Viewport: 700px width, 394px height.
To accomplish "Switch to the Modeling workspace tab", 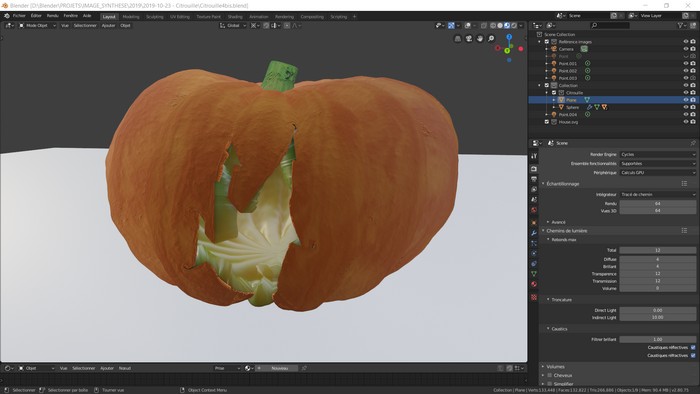I will (x=131, y=17).
